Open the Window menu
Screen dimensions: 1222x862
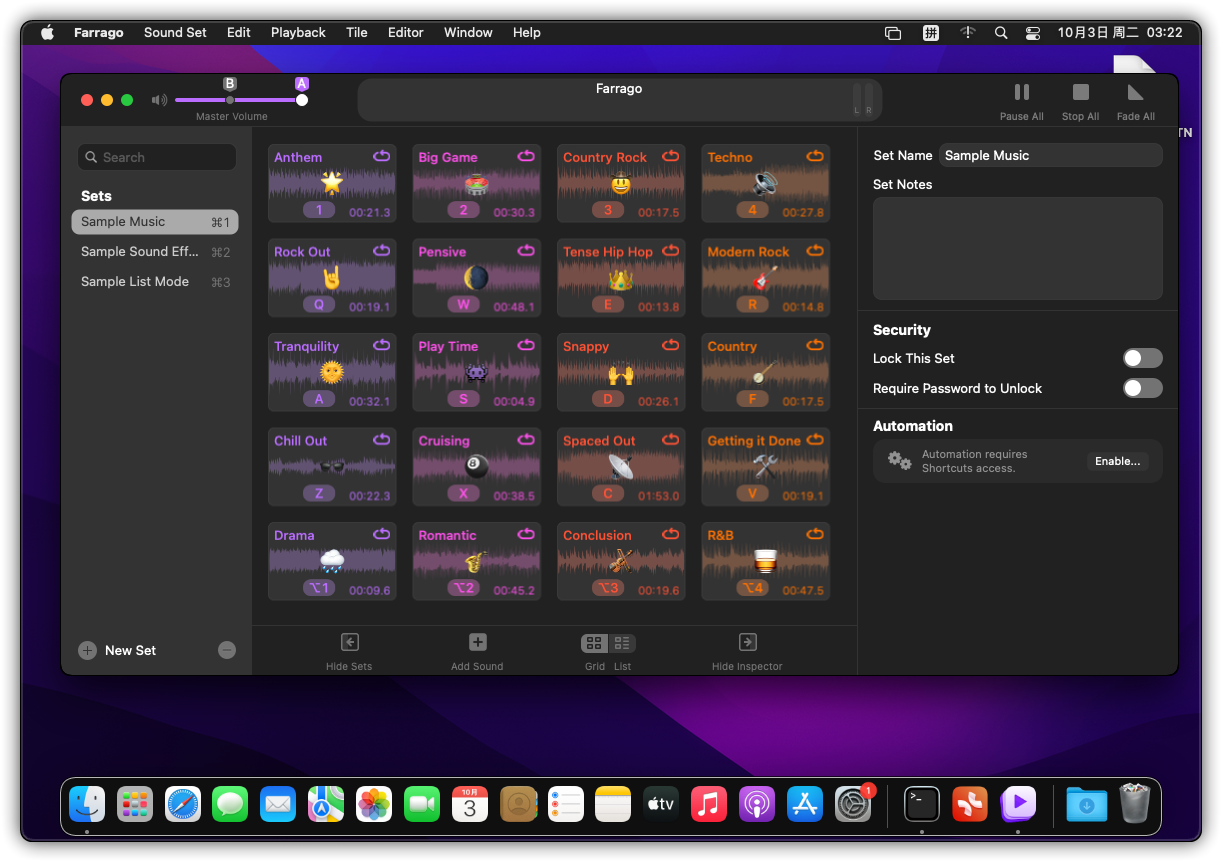pyautogui.click(x=468, y=32)
